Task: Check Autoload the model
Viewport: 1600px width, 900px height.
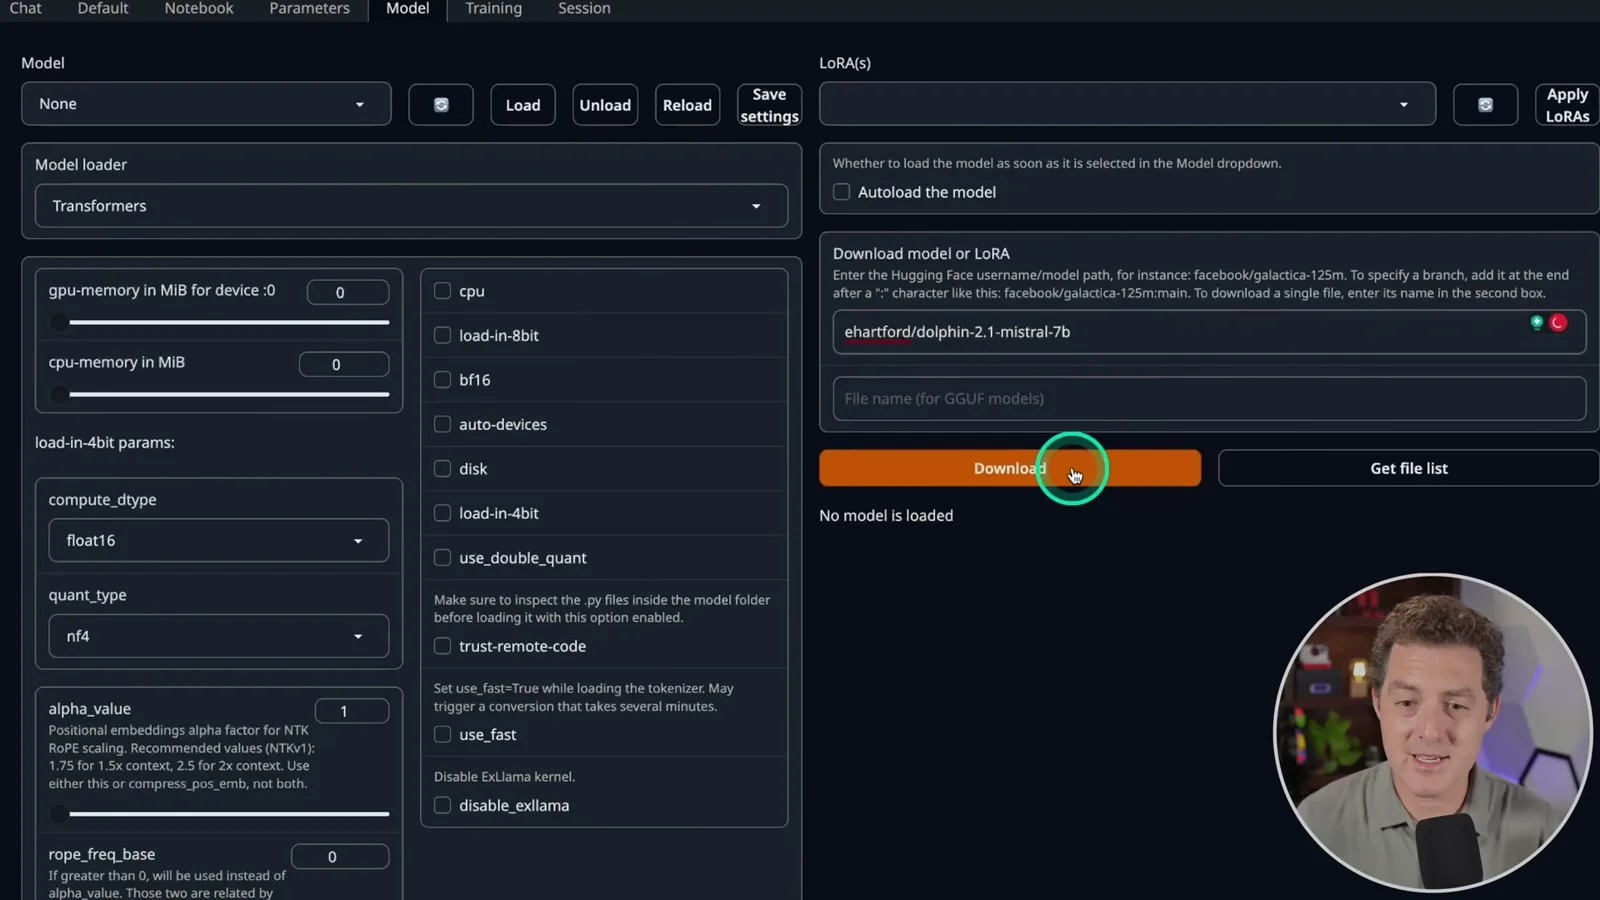Action: [842, 192]
